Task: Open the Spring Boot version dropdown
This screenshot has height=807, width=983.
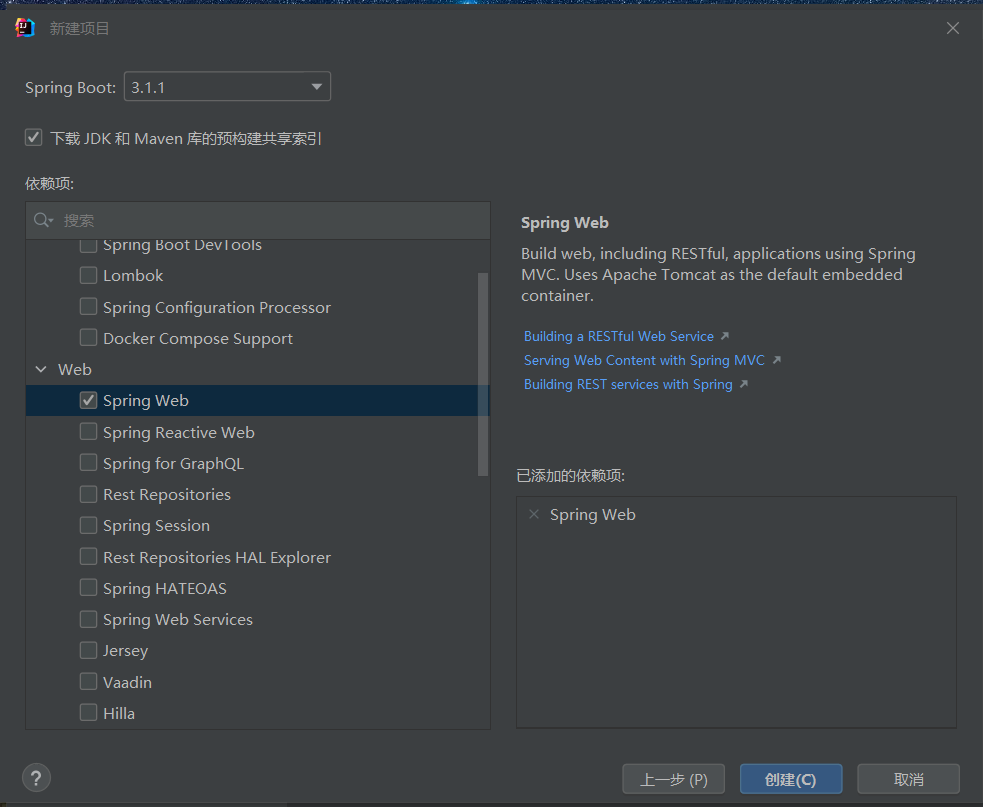Action: [x=227, y=87]
